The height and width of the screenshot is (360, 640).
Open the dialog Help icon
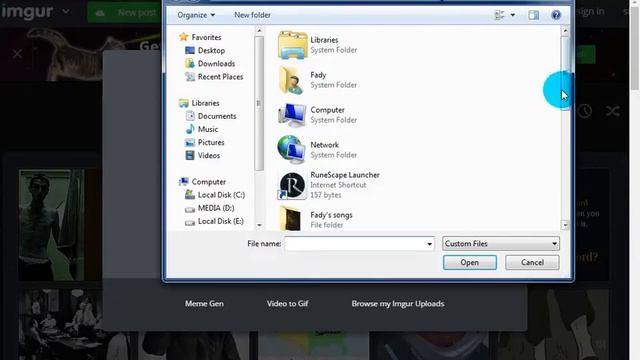556,15
